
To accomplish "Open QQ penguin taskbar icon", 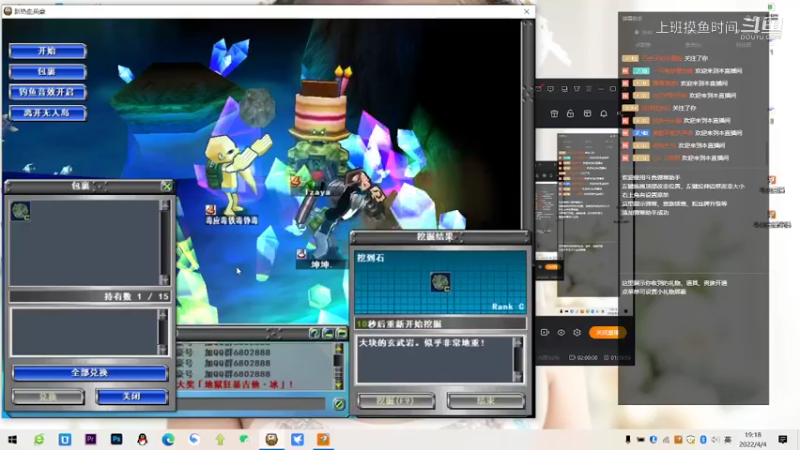I will [x=142, y=439].
